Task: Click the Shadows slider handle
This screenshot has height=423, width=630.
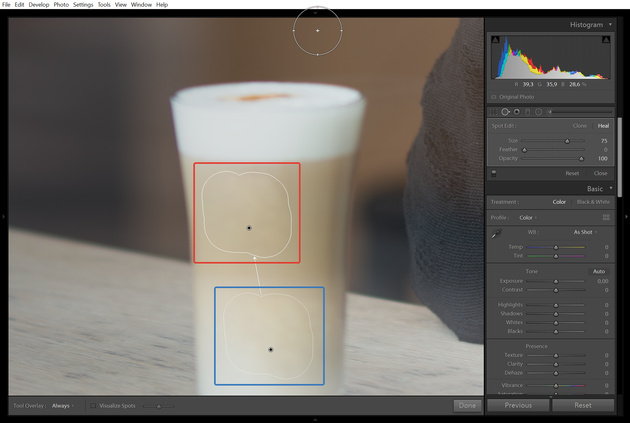Action: pyautogui.click(x=556, y=314)
